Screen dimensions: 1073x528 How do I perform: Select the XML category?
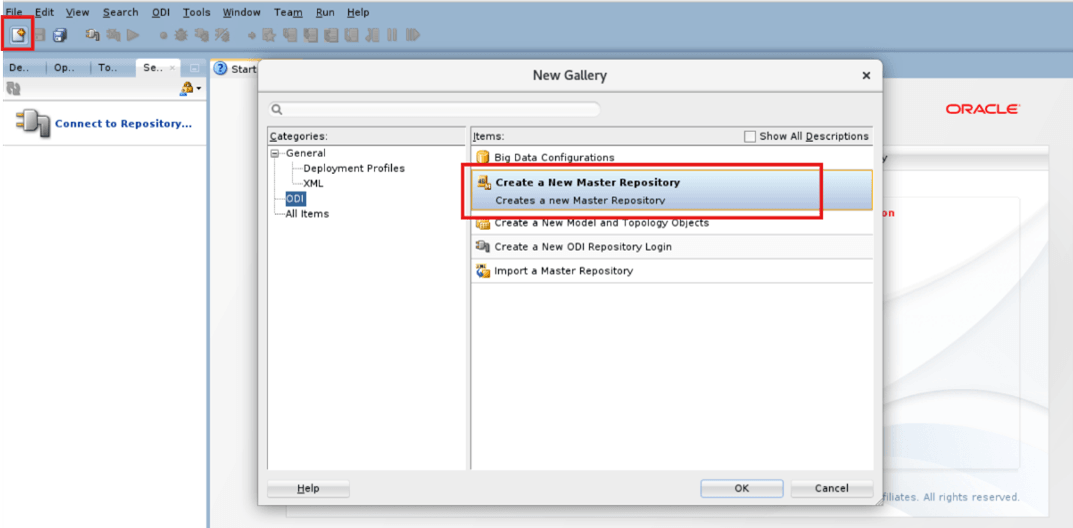313,183
